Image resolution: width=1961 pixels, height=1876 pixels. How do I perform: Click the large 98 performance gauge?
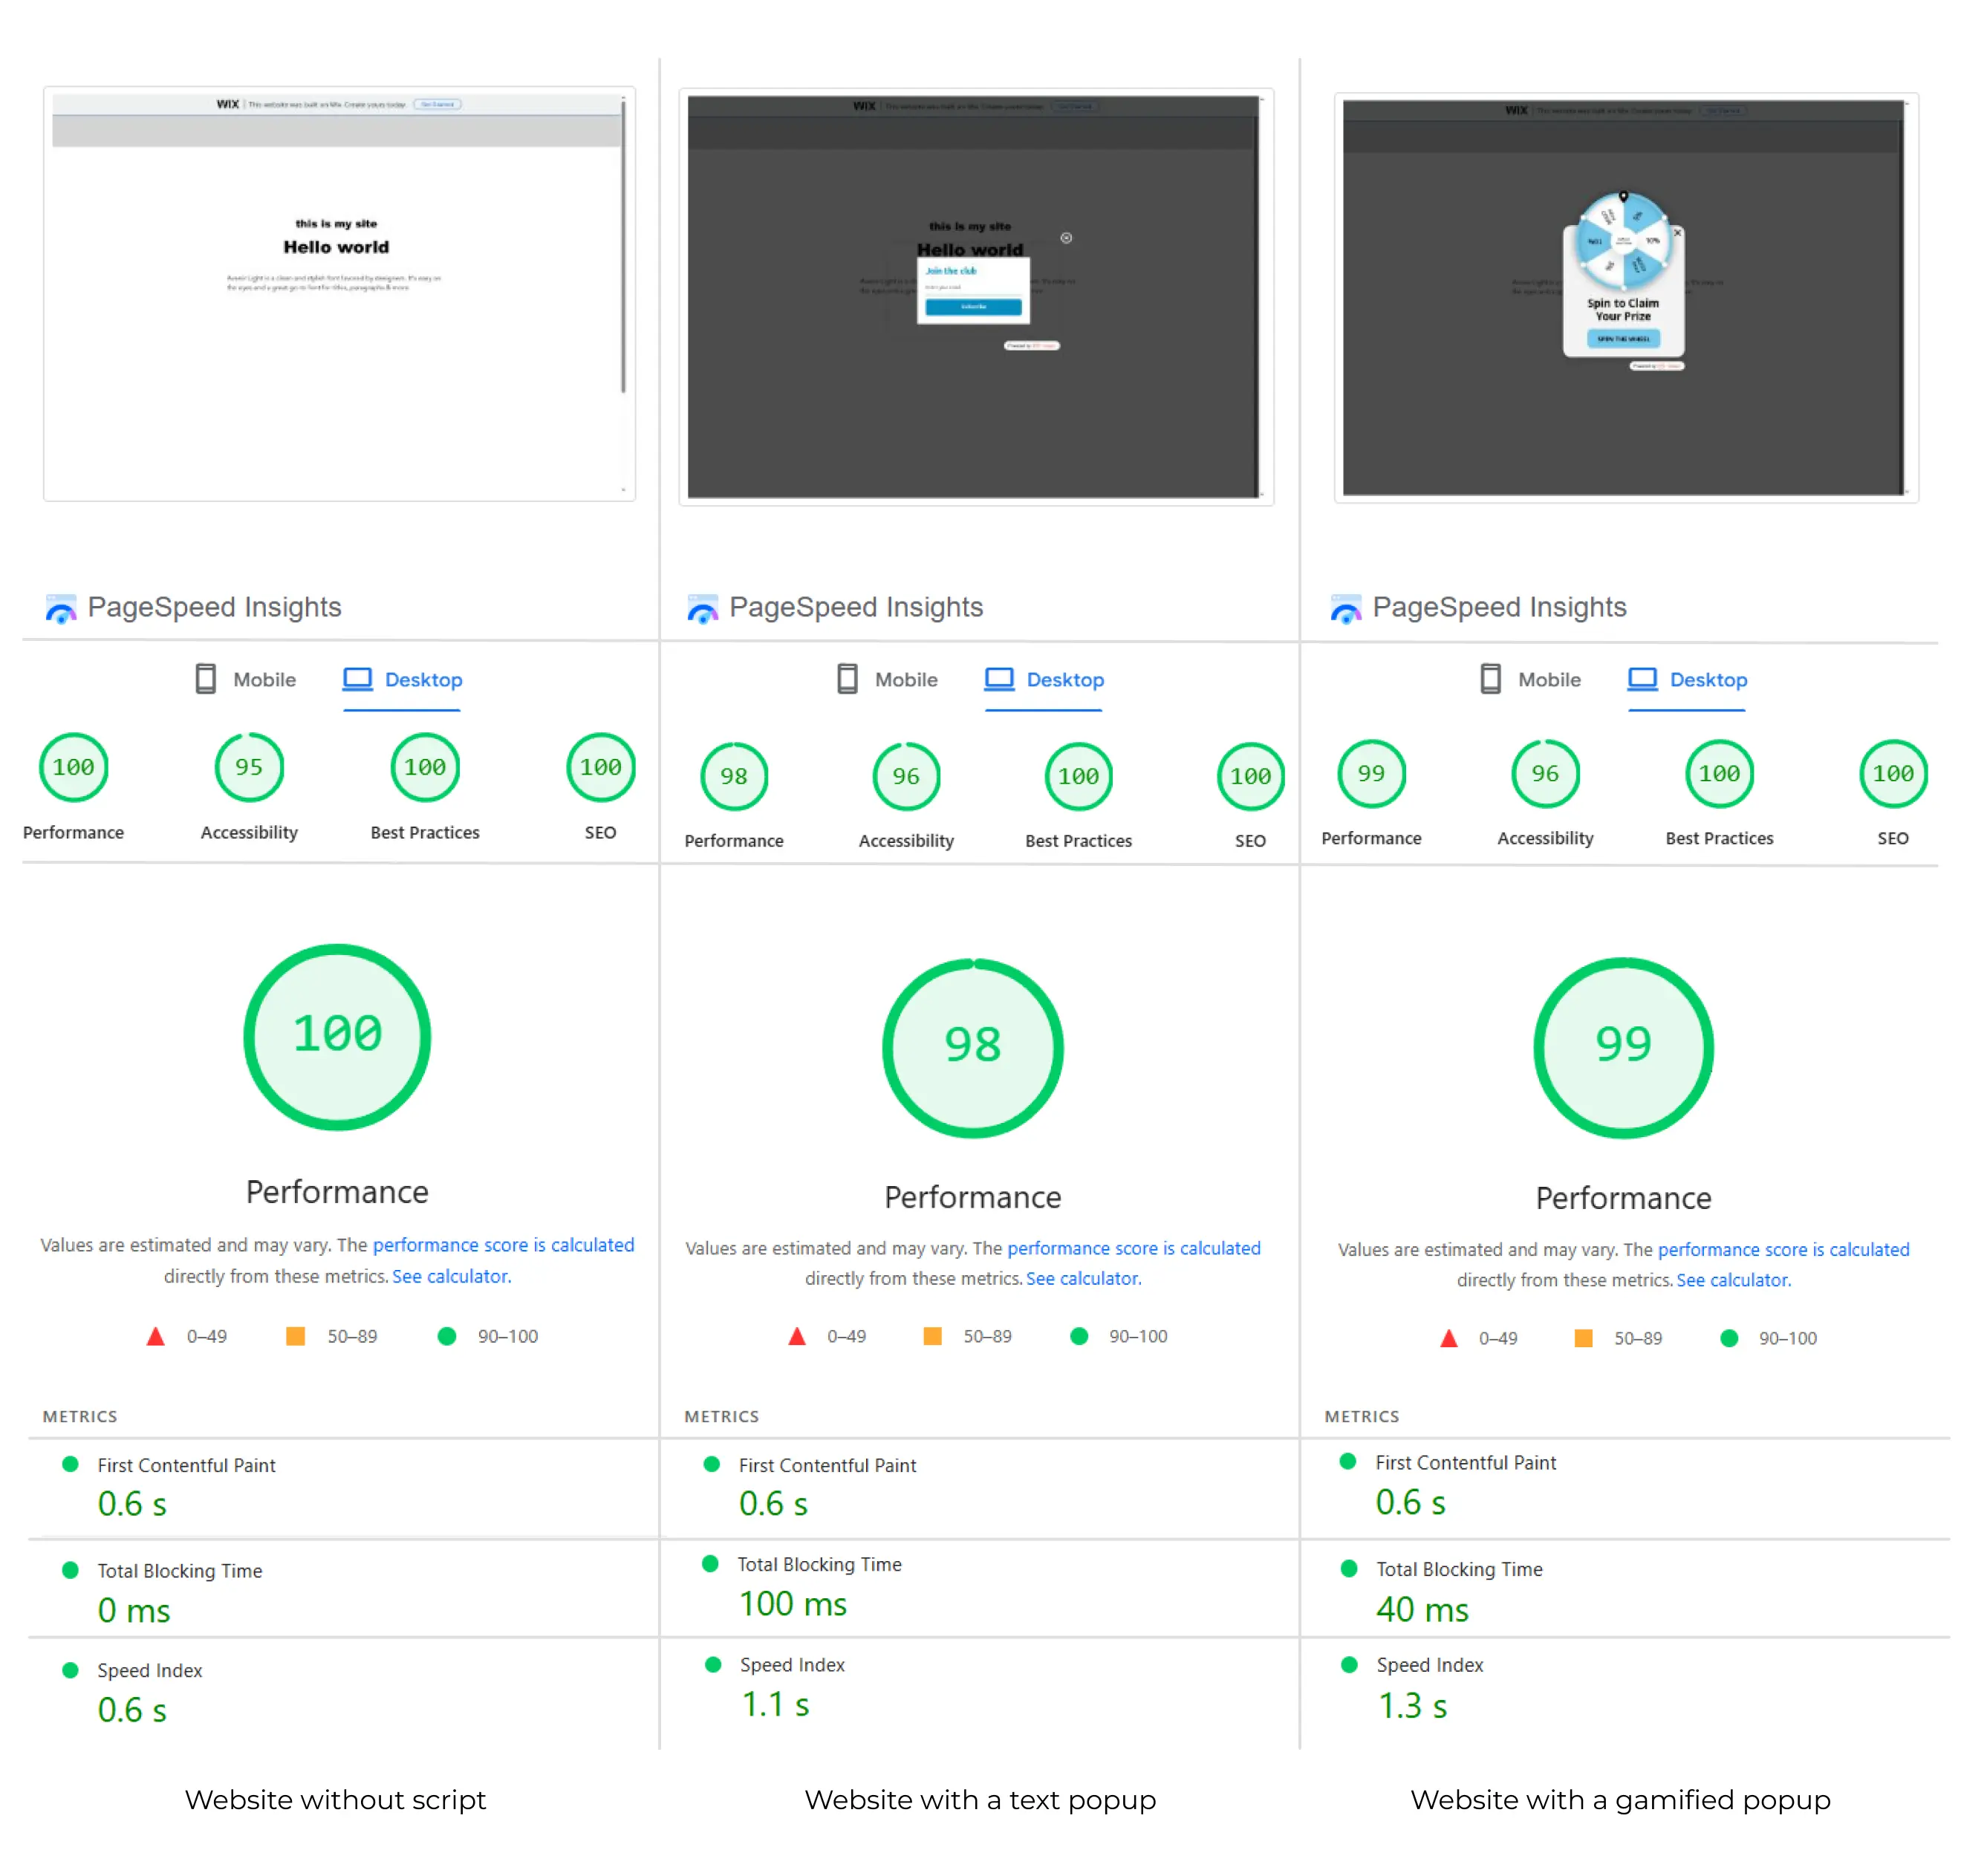(x=972, y=1047)
